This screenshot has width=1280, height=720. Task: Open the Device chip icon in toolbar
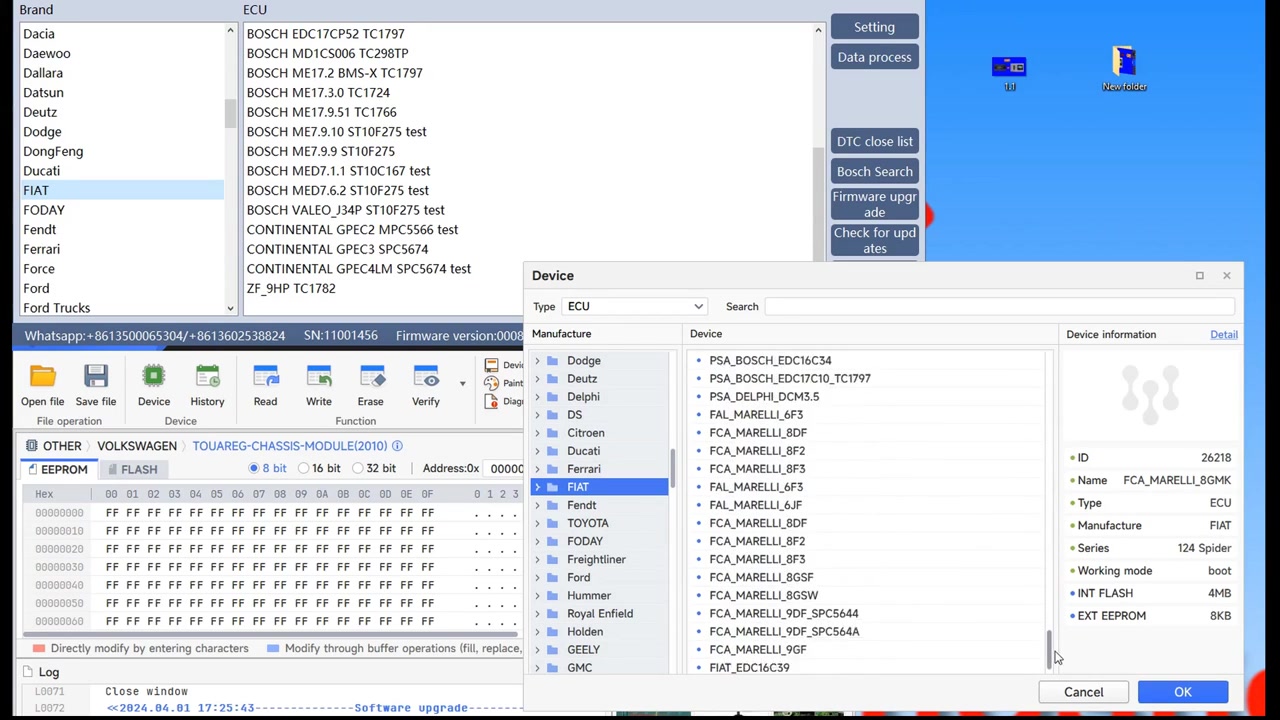coord(154,377)
